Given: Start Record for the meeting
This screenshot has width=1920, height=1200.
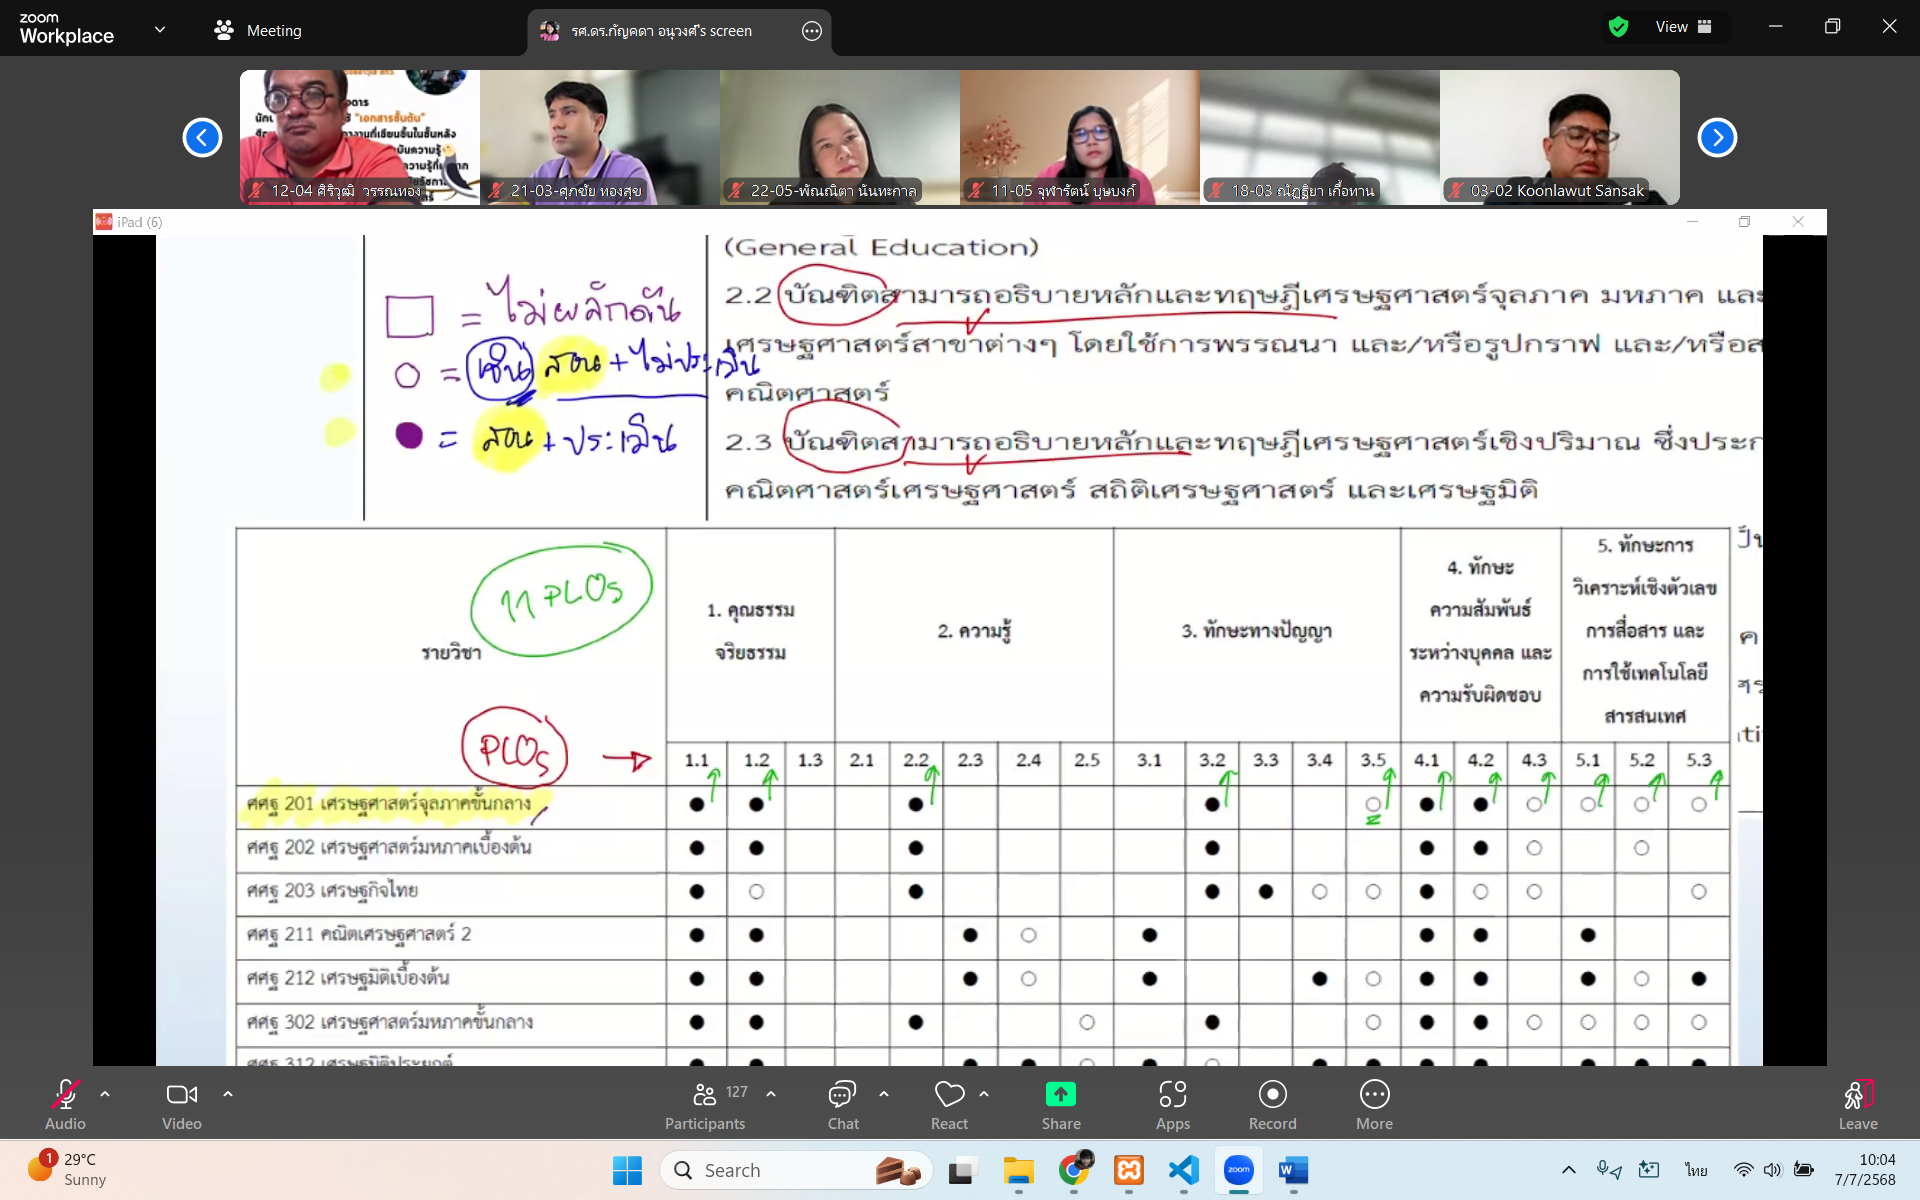Looking at the screenshot, I should pyautogui.click(x=1272, y=1104).
